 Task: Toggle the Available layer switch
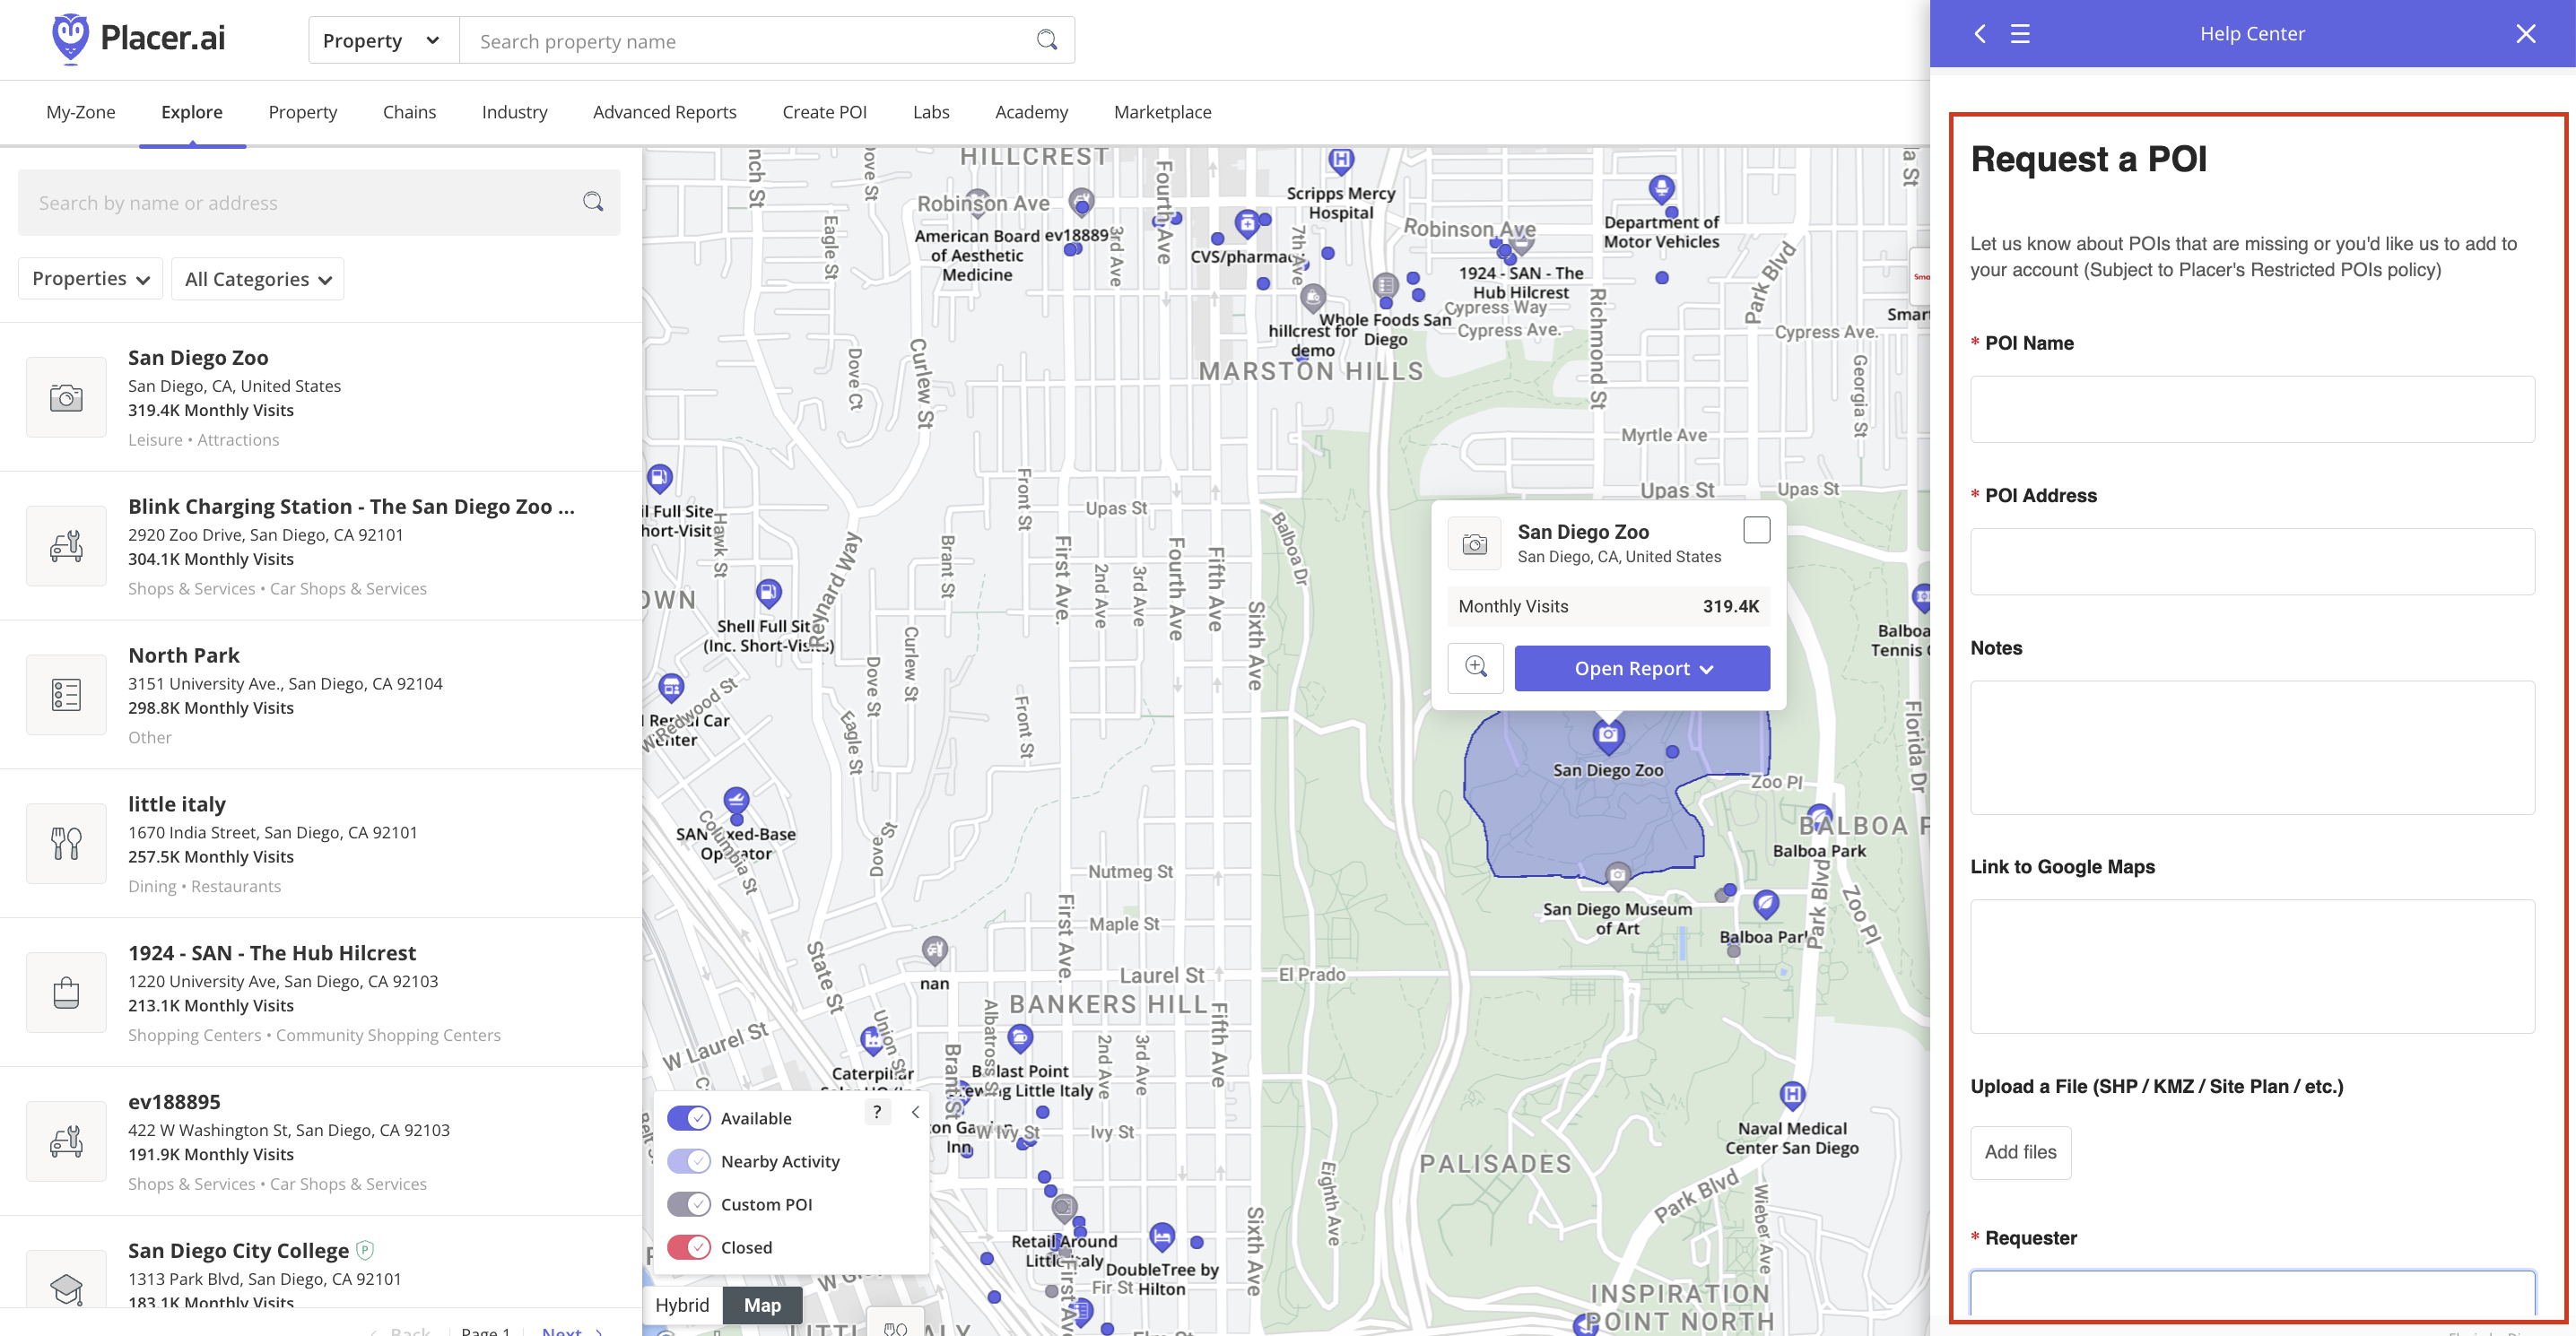689,1118
